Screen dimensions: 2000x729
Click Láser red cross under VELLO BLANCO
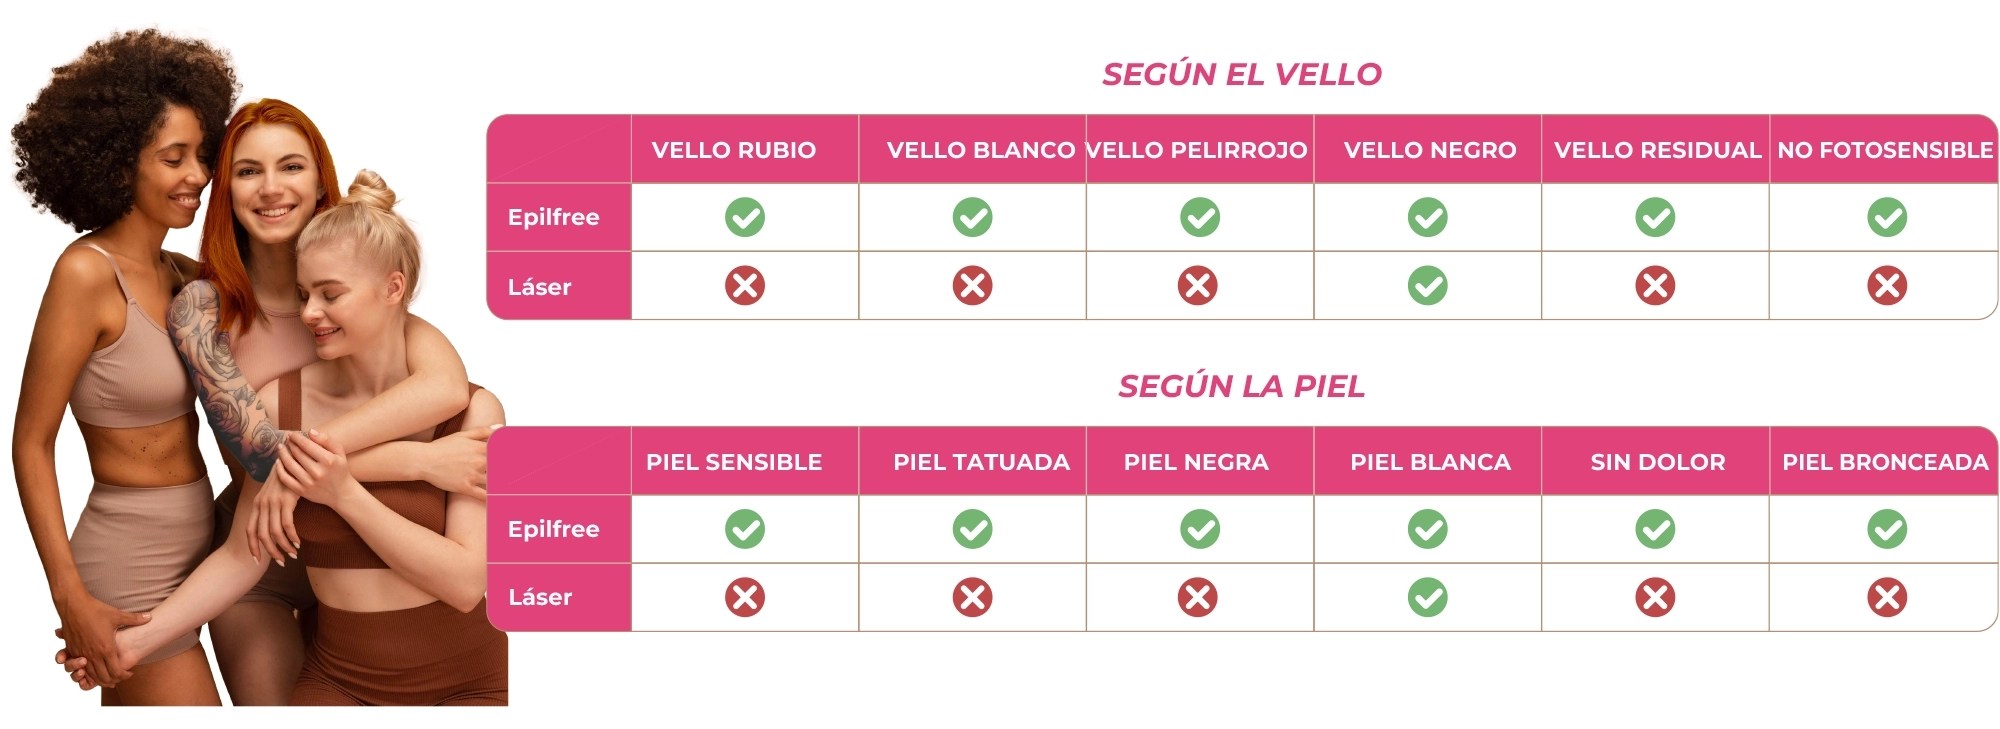(x=972, y=286)
